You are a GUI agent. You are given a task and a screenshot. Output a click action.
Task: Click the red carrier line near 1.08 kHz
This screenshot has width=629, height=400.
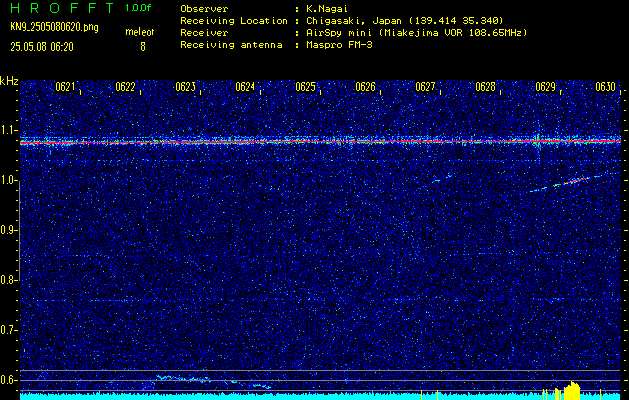(320, 142)
